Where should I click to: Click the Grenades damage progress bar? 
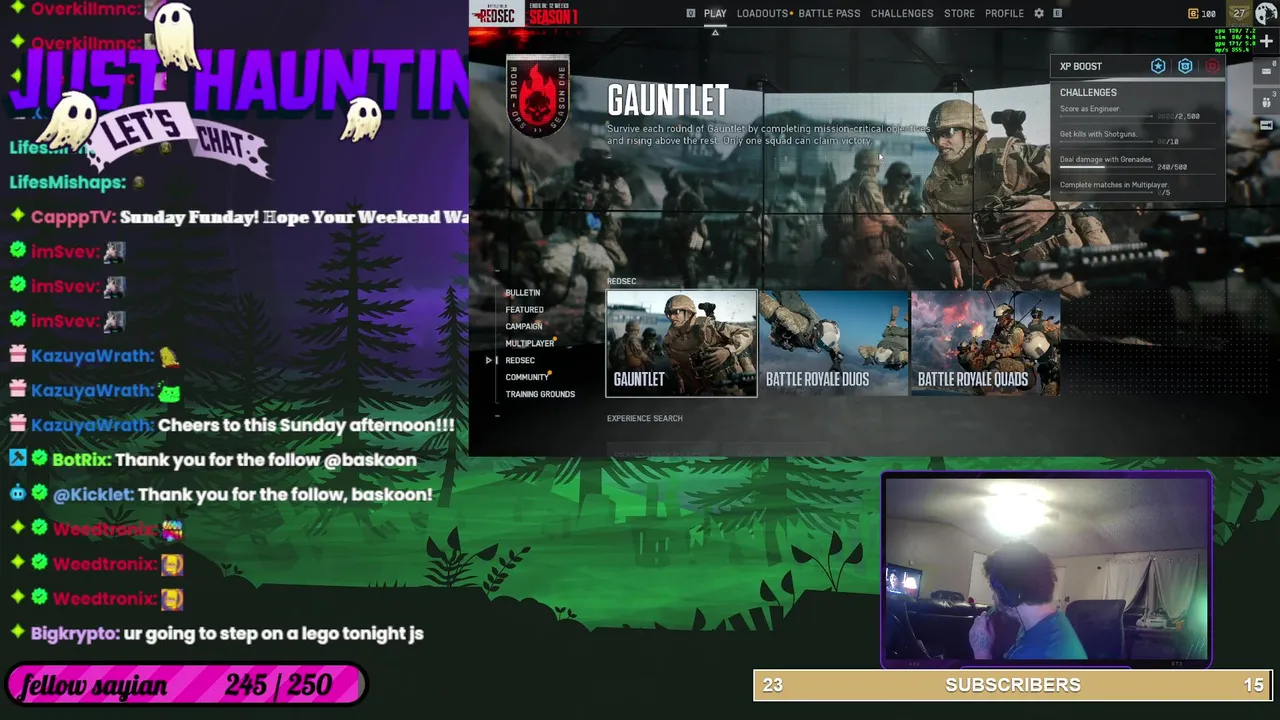click(1106, 167)
